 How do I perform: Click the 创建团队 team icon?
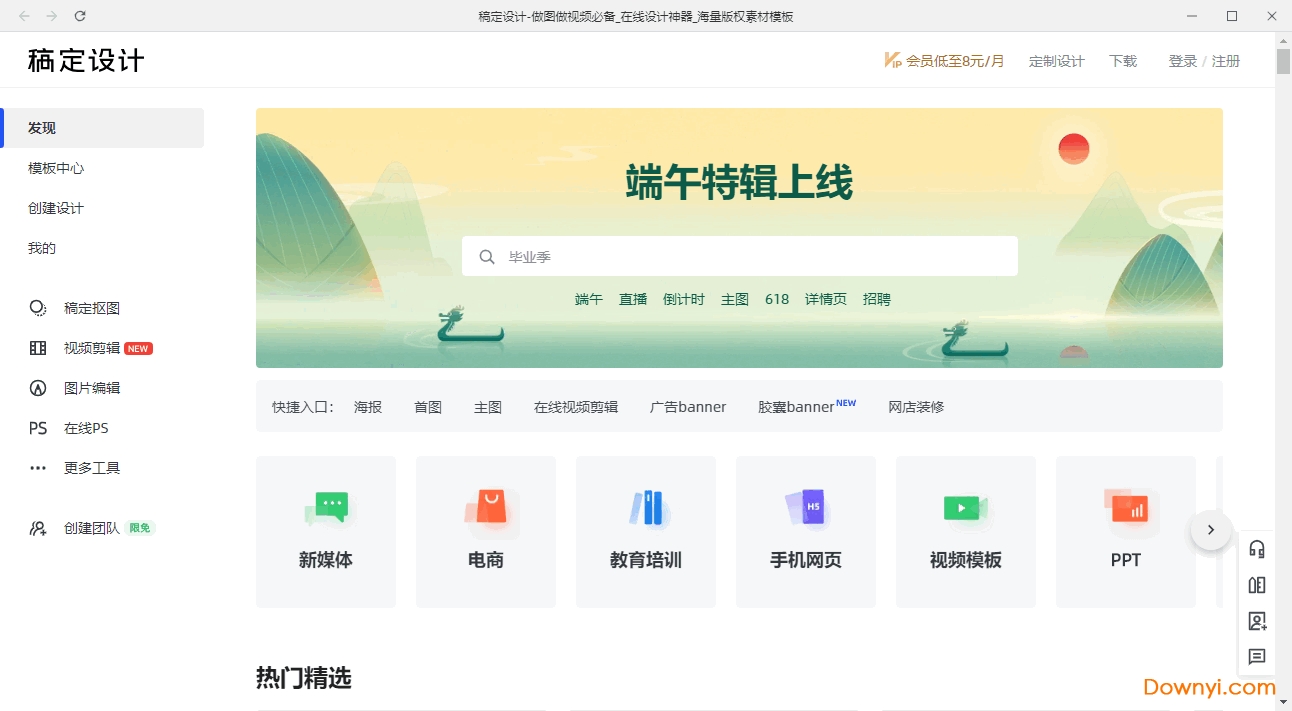pos(38,528)
